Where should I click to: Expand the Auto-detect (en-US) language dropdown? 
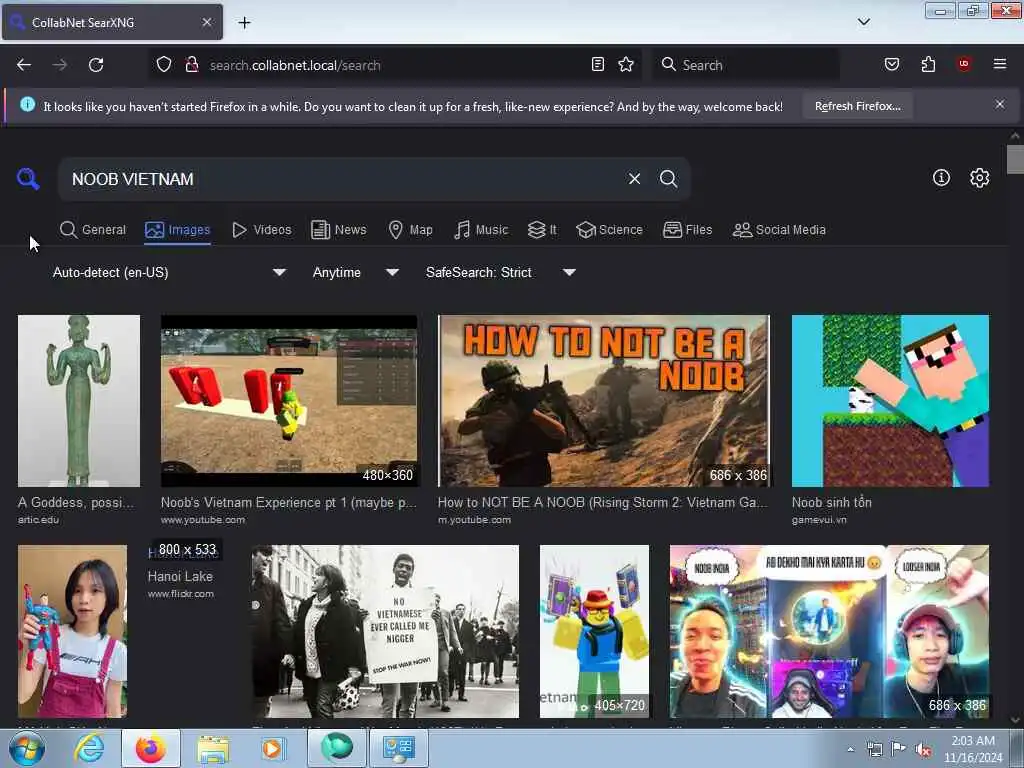[x=168, y=272]
